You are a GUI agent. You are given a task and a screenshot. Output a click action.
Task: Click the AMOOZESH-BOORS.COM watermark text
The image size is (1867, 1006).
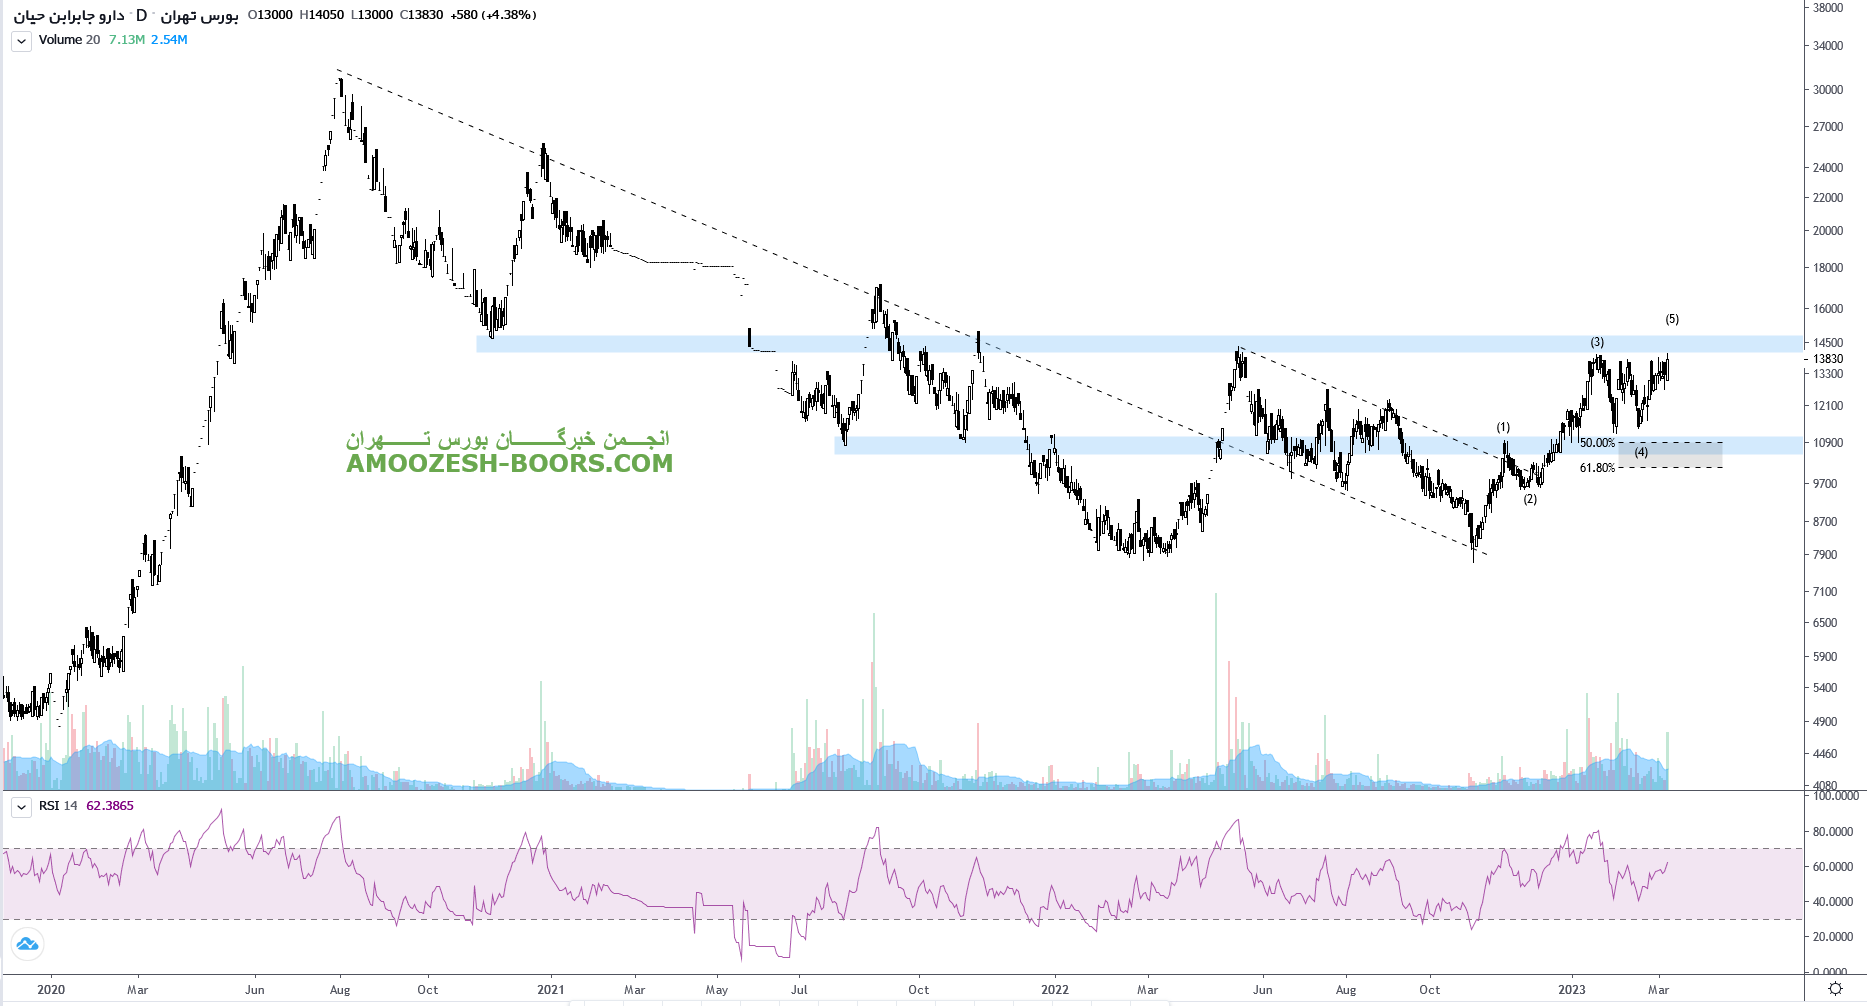tap(509, 464)
